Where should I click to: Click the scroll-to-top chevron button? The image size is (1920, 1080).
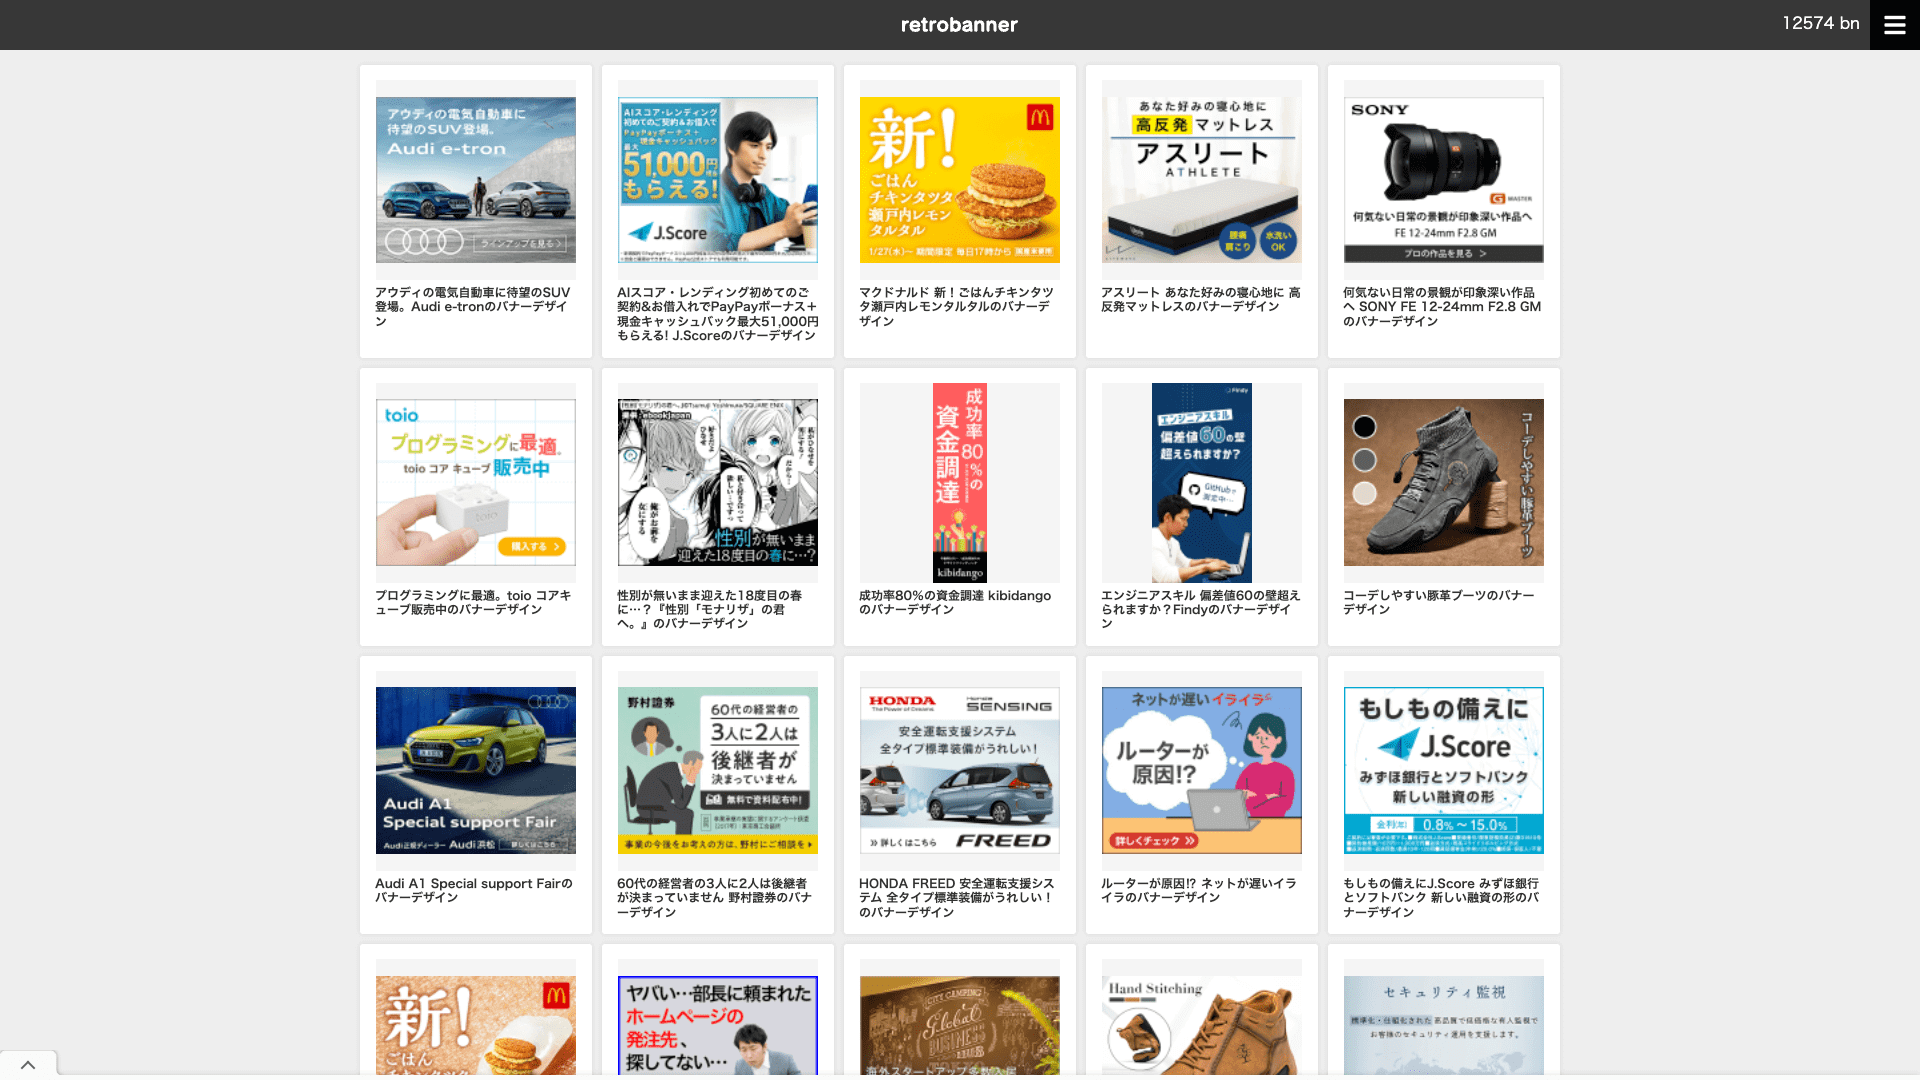pyautogui.click(x=28, y=1065)
